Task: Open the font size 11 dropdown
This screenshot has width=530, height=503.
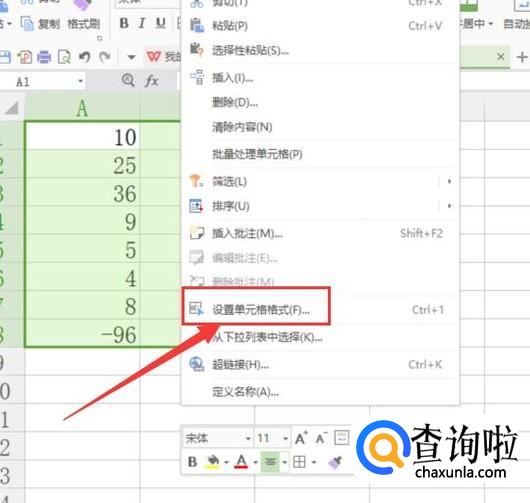Action: pos(286,438)
